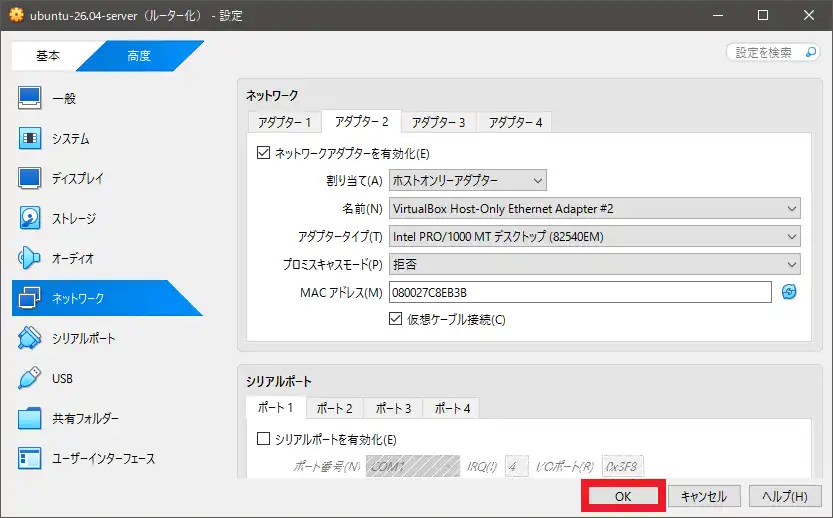The height and width of the screenshot is (518, 833).
Task: Maximize the settings window
Action: [x=763, y=15]
